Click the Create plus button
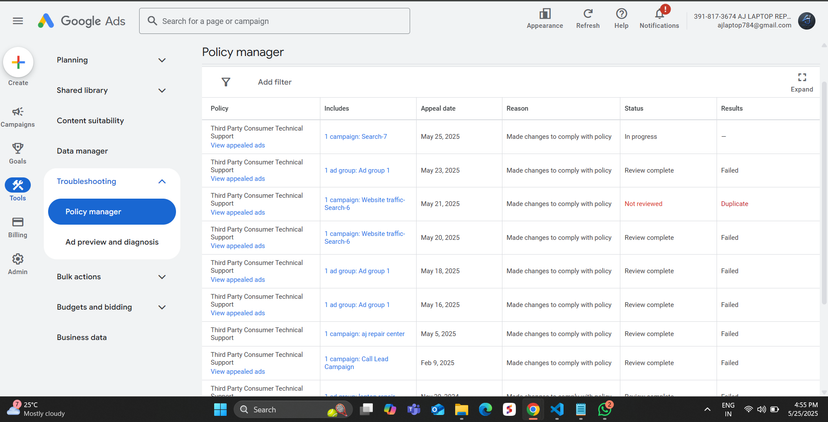This screenshot has height=422, width=828. (18, 63)
